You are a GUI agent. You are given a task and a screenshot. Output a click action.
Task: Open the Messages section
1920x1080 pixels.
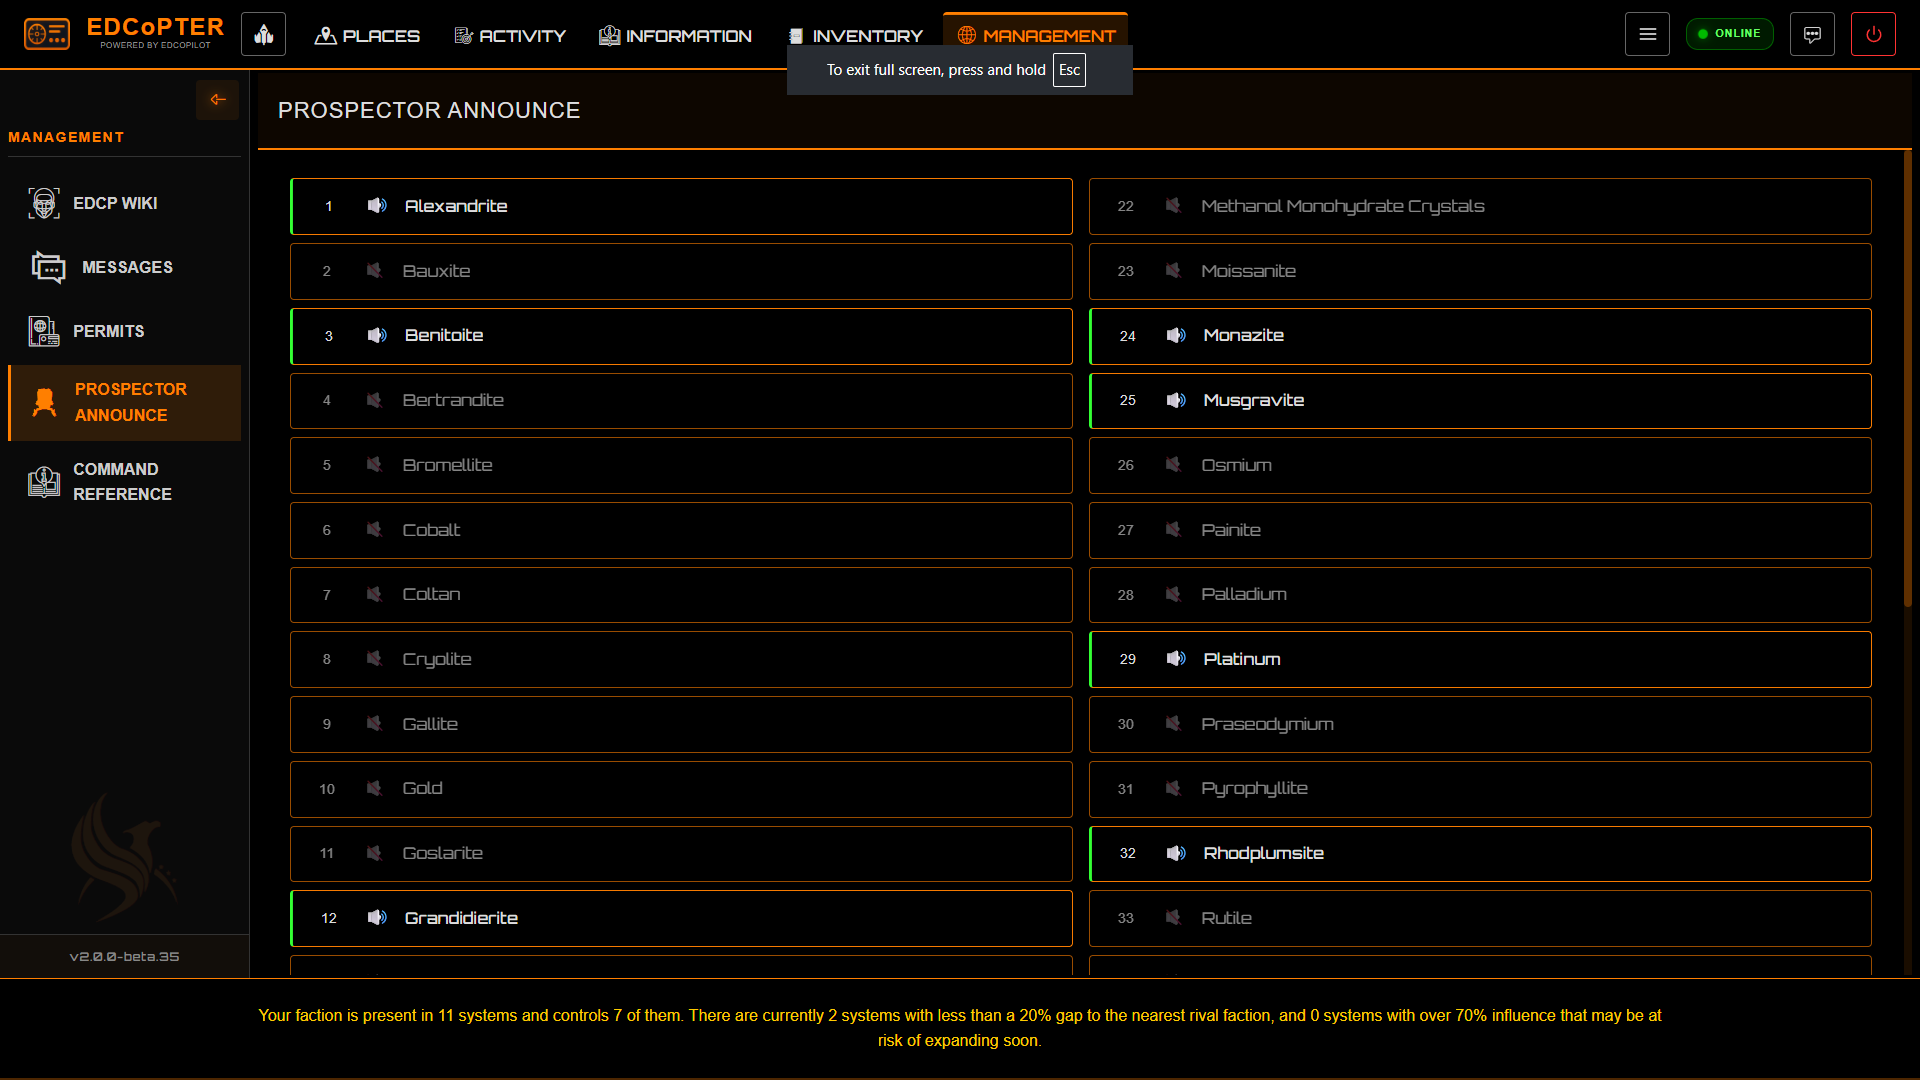point(127,267)
